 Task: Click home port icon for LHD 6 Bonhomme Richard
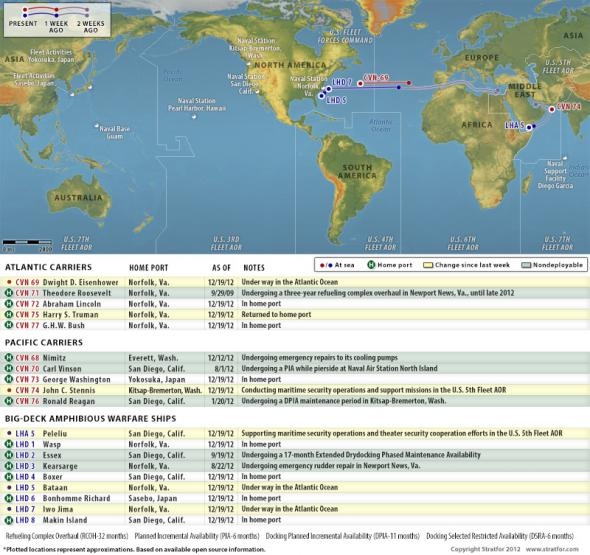tap(9, 498)
